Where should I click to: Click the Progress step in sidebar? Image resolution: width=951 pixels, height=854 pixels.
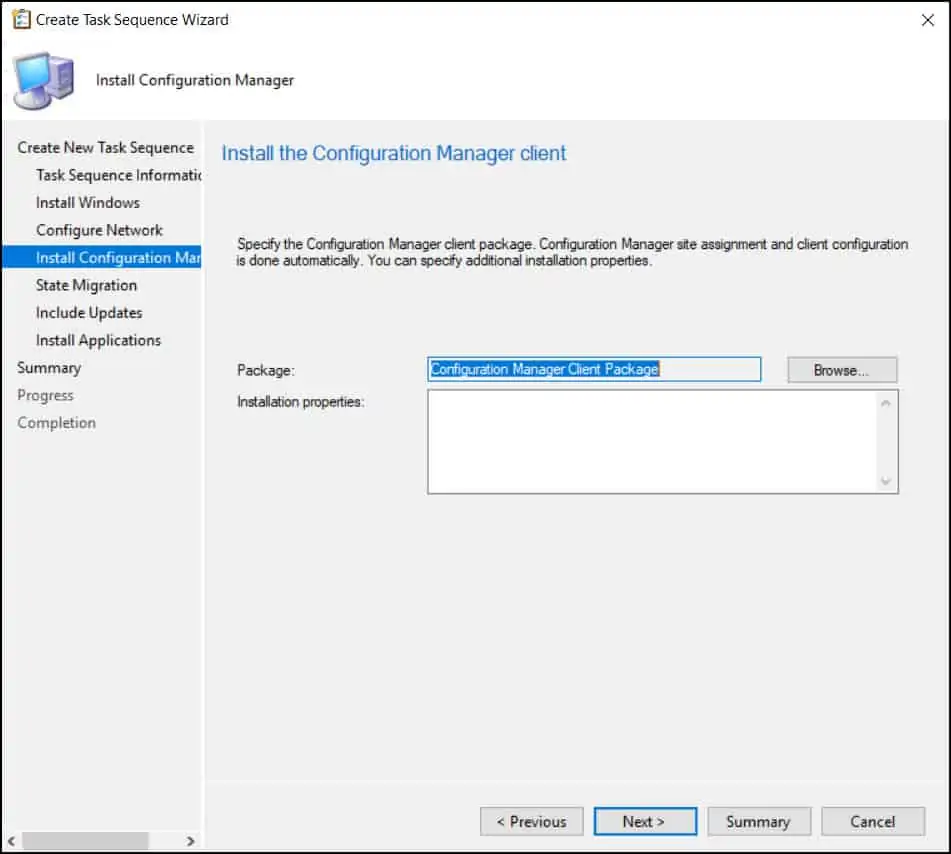pyautogui.click(x=45, y=395)
